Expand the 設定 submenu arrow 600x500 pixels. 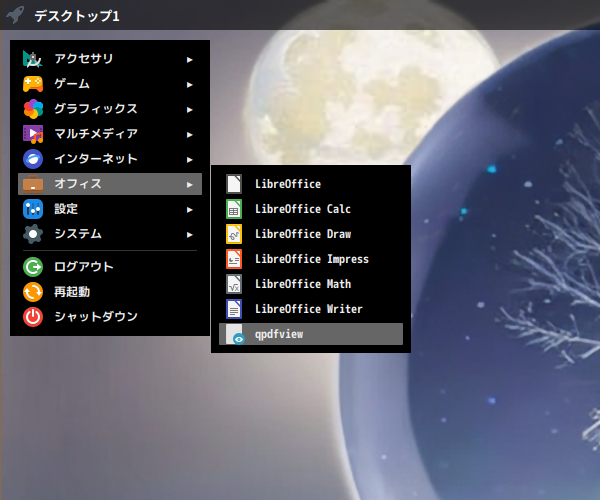click(189, 210)
